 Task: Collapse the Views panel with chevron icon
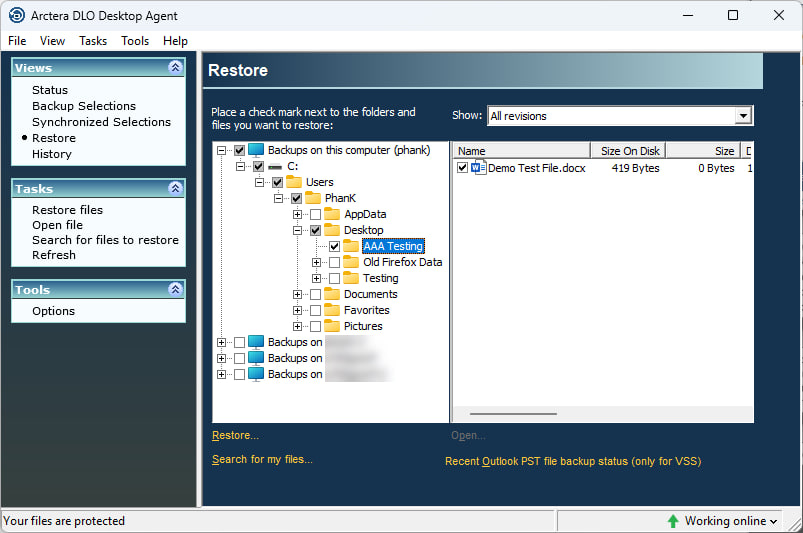pyautogui.click(x=175, y=68)
